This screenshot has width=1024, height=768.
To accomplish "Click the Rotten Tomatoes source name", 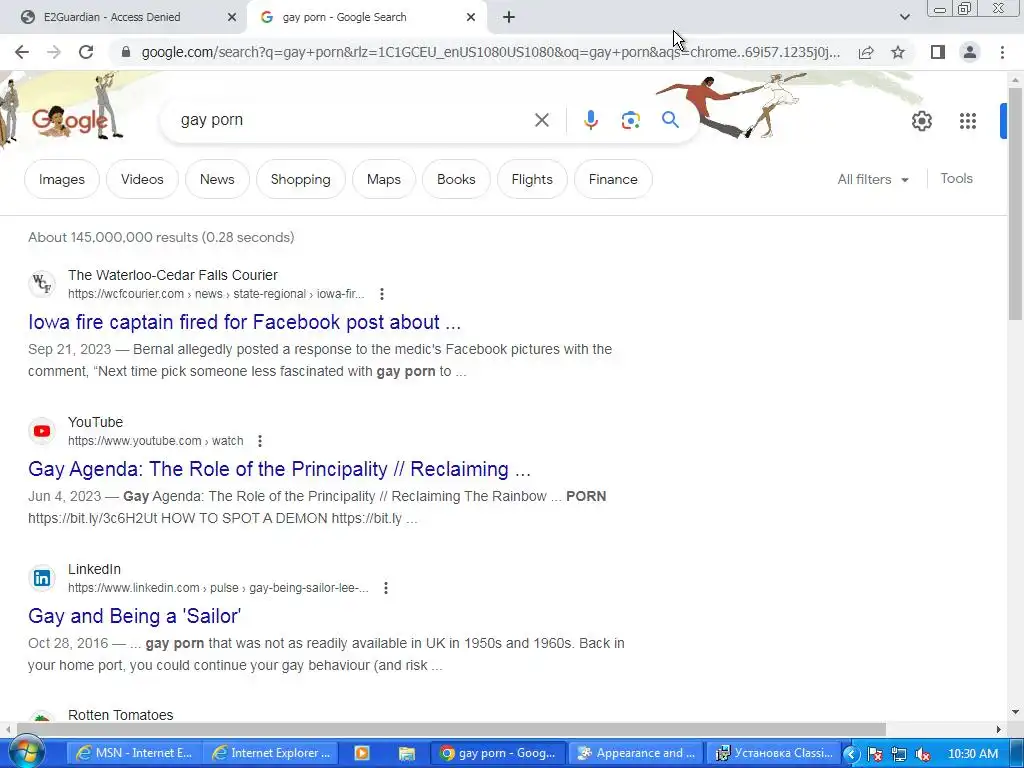I will click(120, 715).
